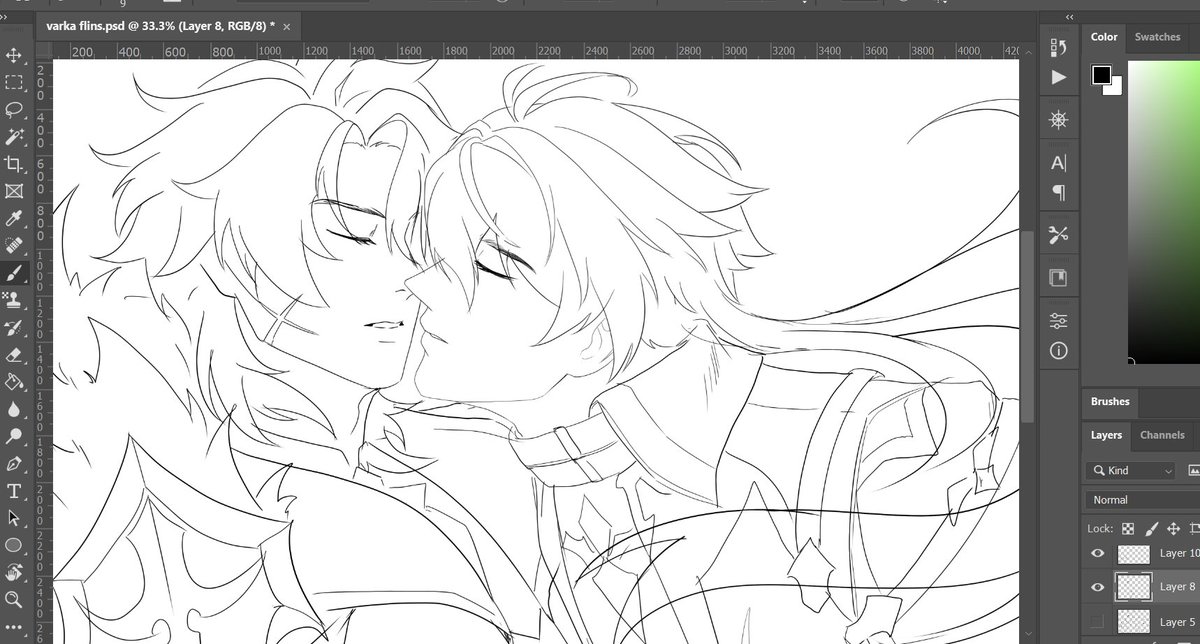Image resolution: width=1200 pixels, height=644 pixels.
Task: Click the black foreground color swatch
Action: coord(1102,75)
